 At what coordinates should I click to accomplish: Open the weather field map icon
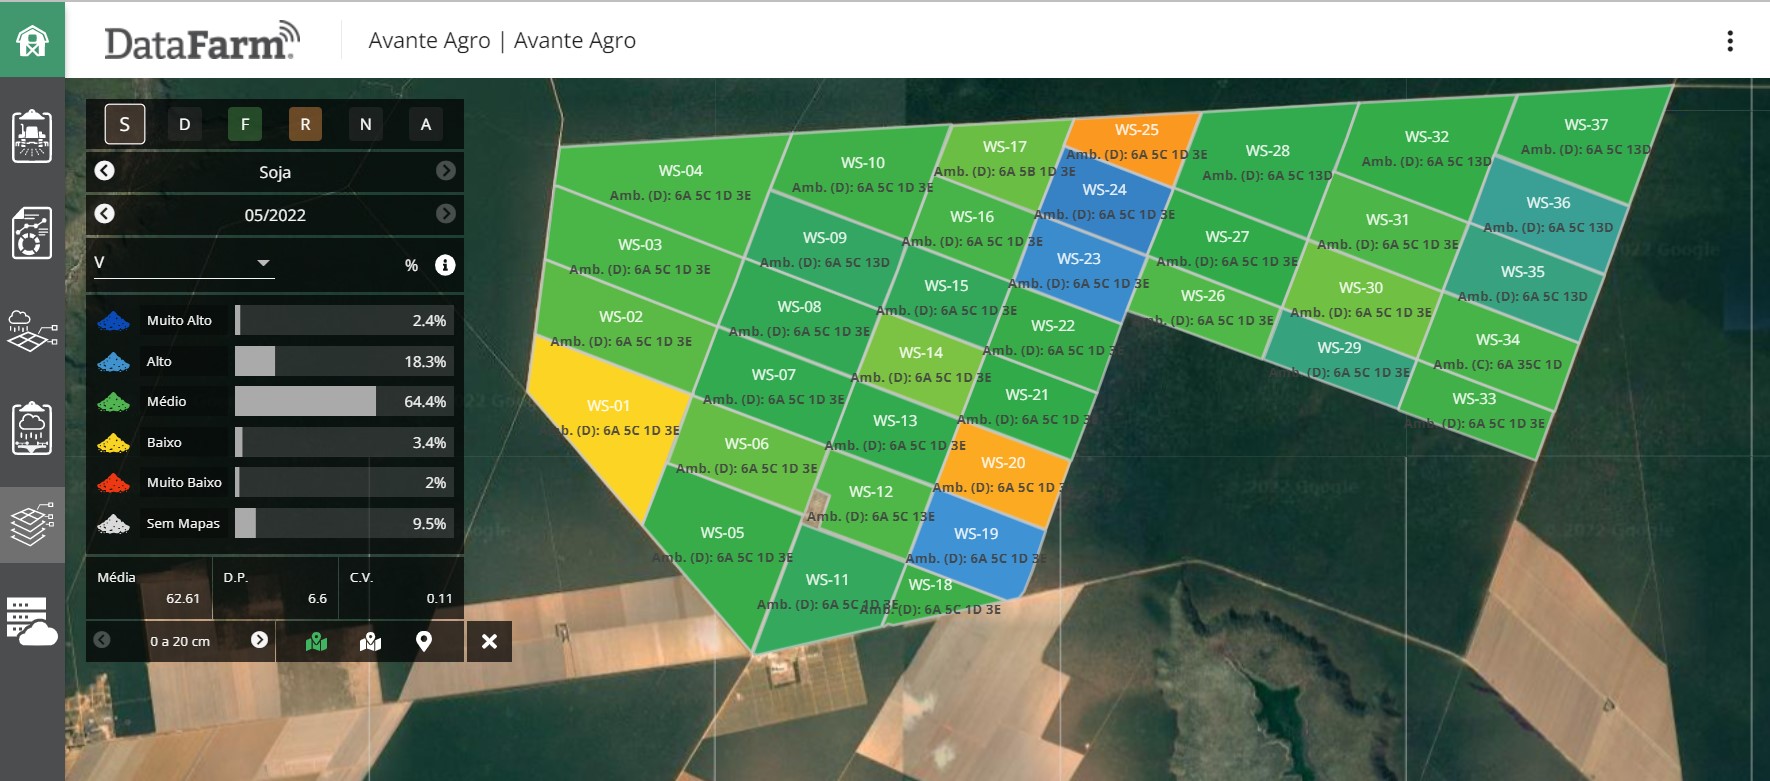click(x=32, y=331)
